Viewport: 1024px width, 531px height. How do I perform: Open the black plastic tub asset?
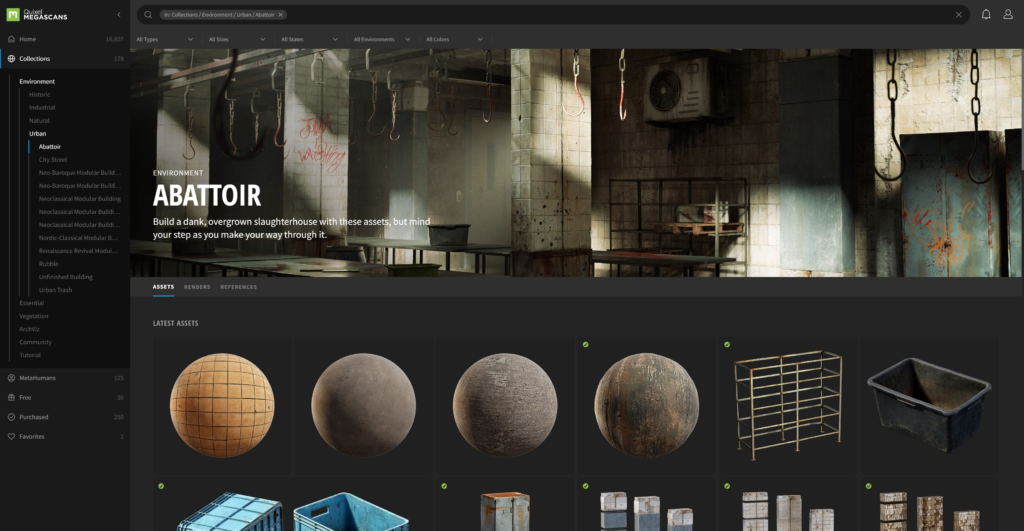coord(929,405)
